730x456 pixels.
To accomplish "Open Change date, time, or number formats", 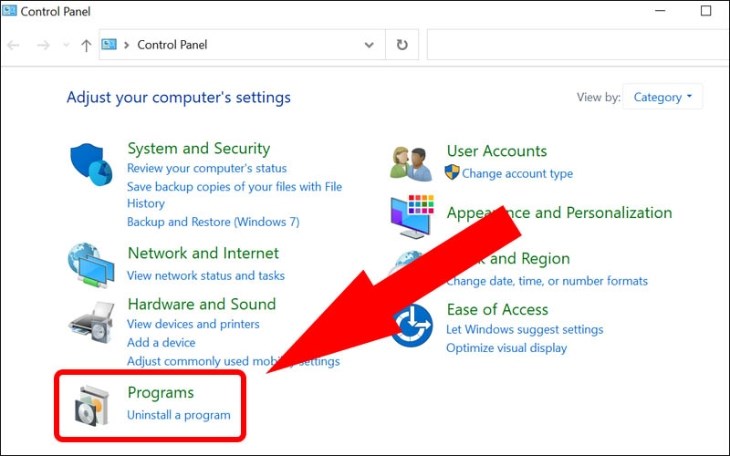I will [x=547, y=281].
